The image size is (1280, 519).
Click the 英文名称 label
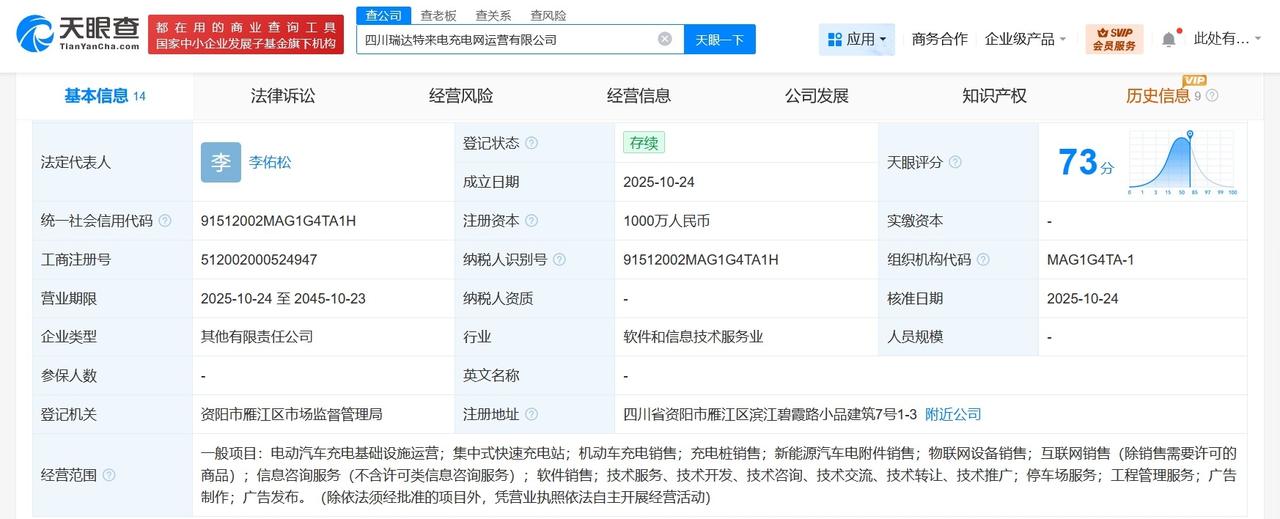tap(491, 376)
